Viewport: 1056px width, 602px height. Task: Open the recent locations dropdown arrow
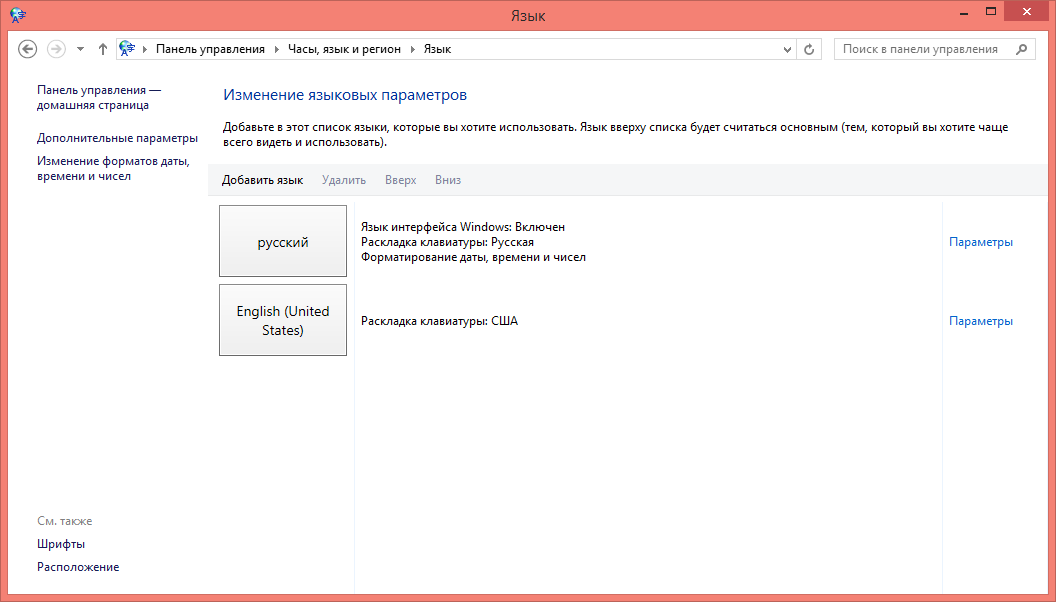(x=80, y=49)
